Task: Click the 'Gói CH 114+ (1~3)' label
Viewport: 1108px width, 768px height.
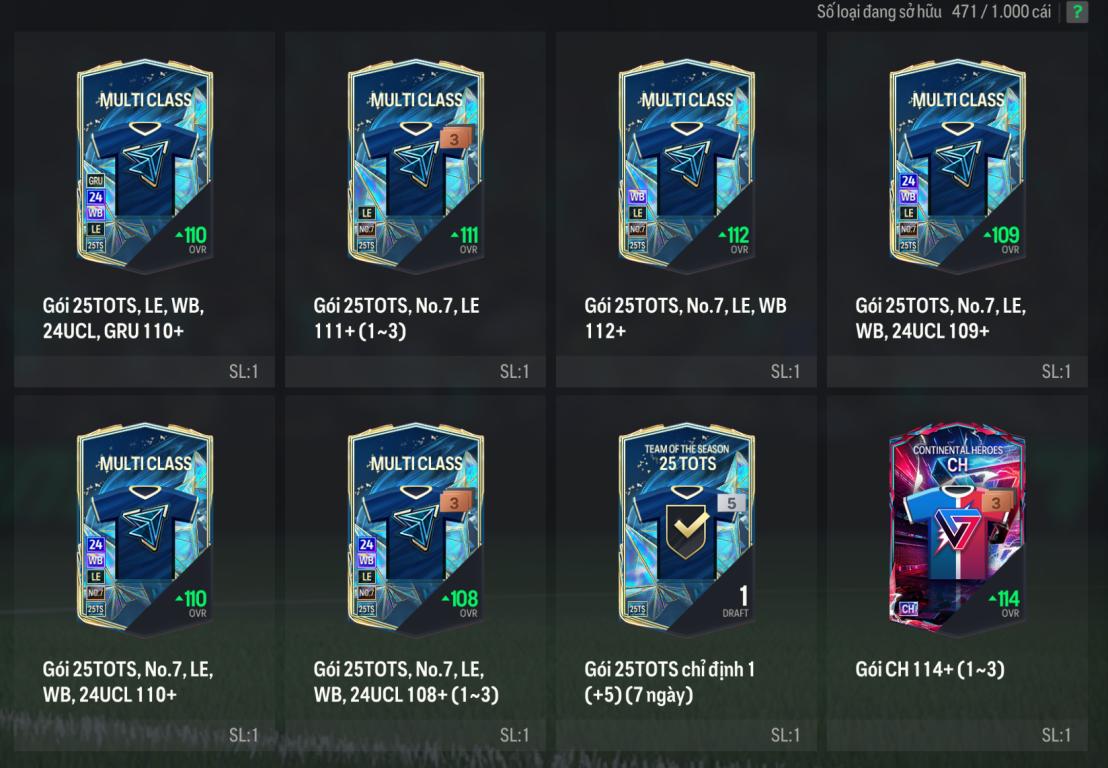Action: tap(929, 669)
